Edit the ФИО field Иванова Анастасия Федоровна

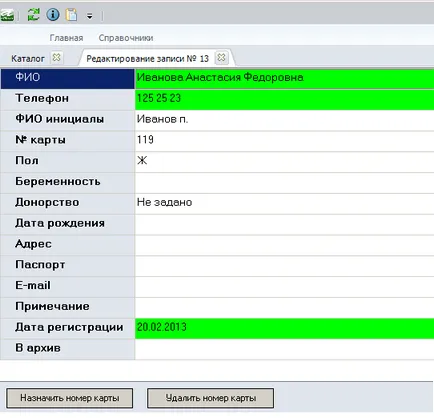[x=284, y=79]
